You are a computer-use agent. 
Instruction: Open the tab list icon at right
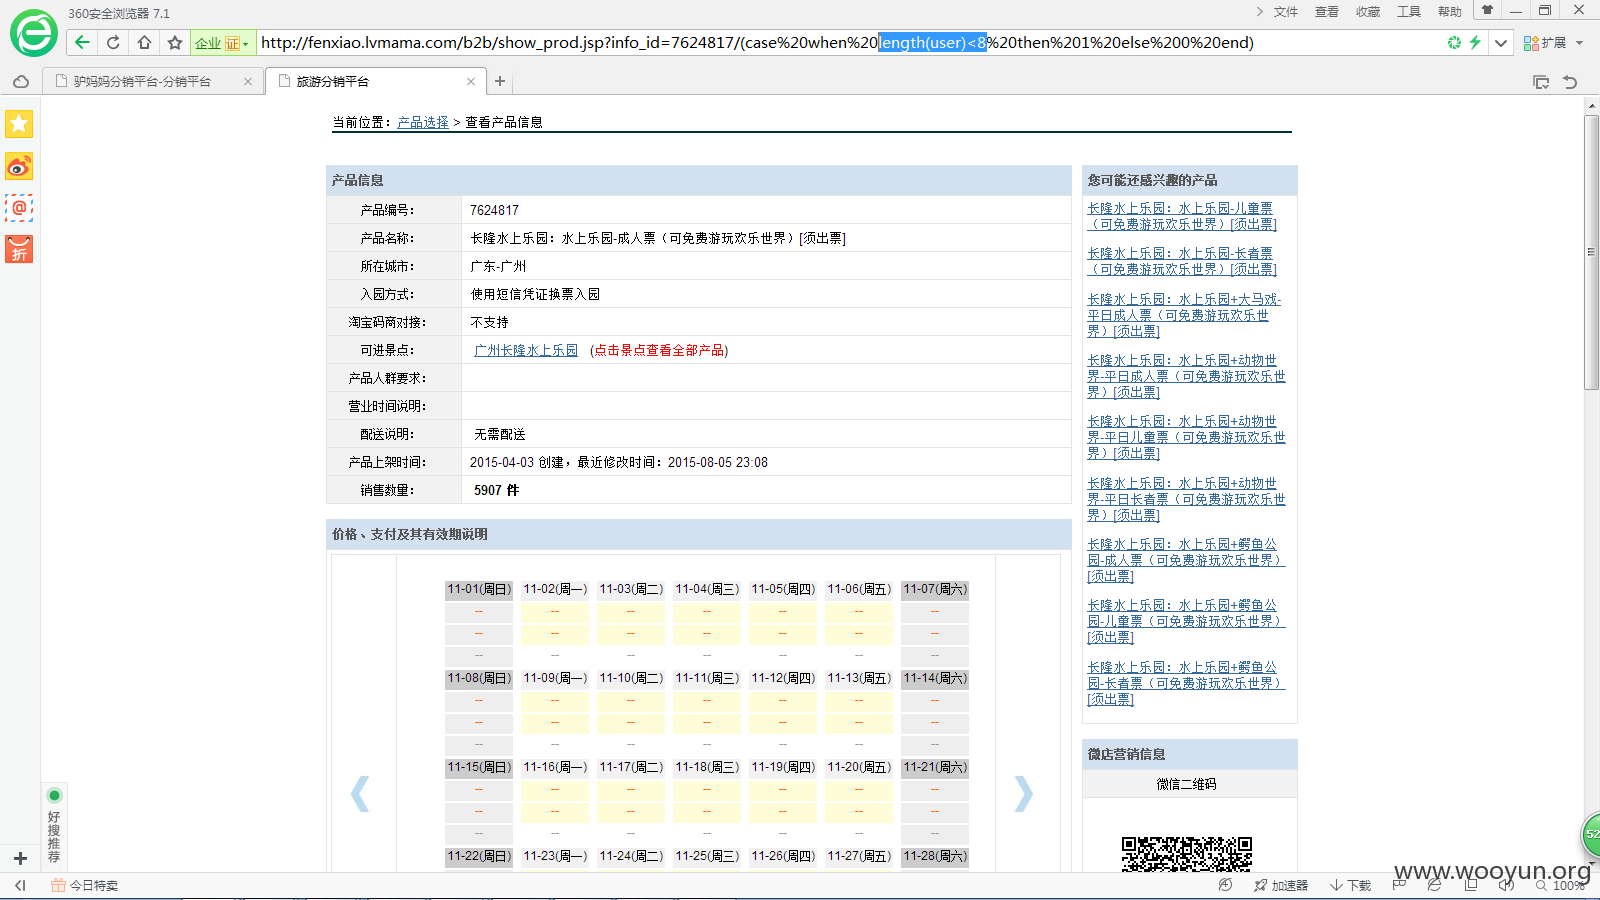pos(1541,82)
